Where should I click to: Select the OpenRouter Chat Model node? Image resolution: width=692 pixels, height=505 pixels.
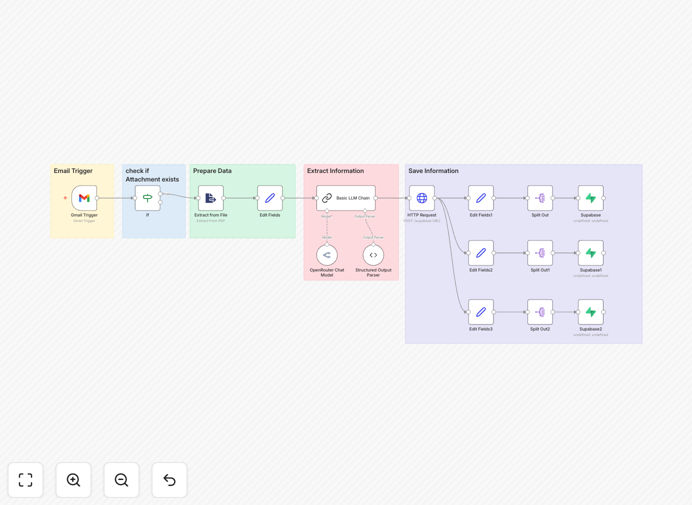click(x=327, y=255)
